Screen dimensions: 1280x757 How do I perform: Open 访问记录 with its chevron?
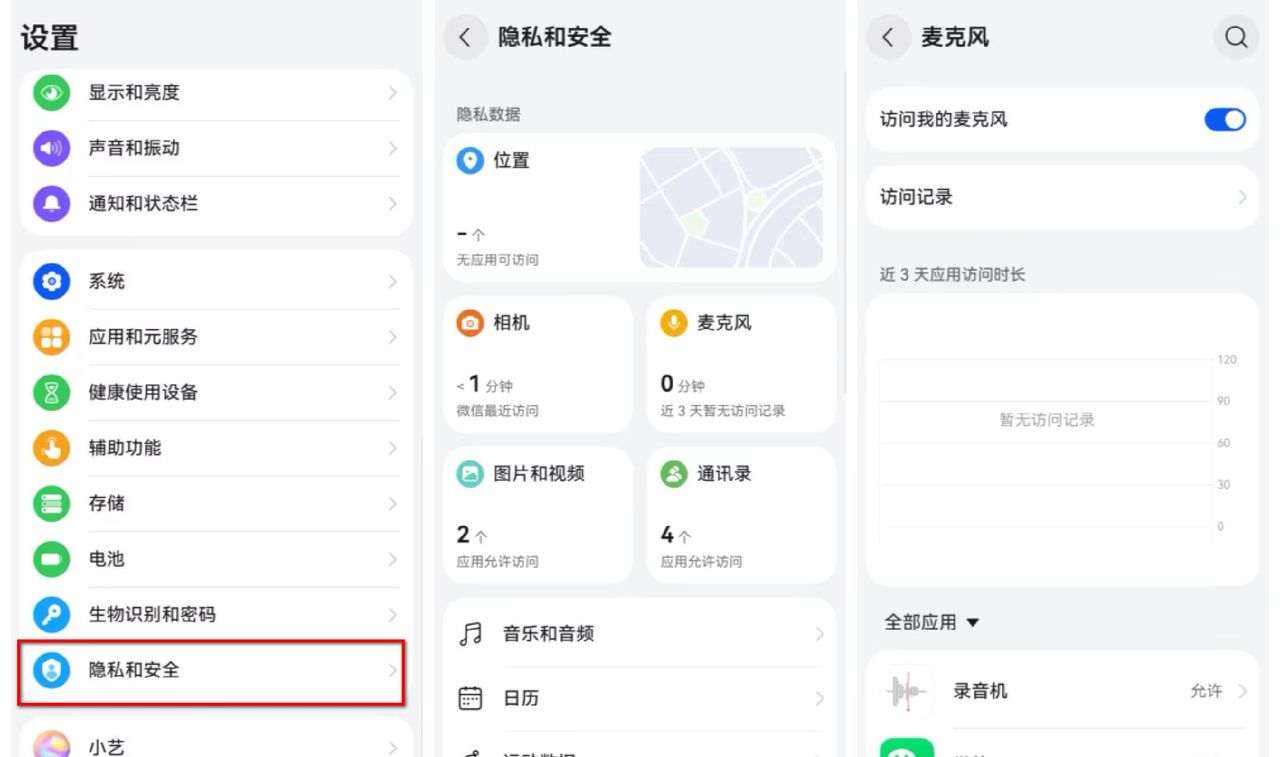pyautogui.click(x=1244, y=197)
